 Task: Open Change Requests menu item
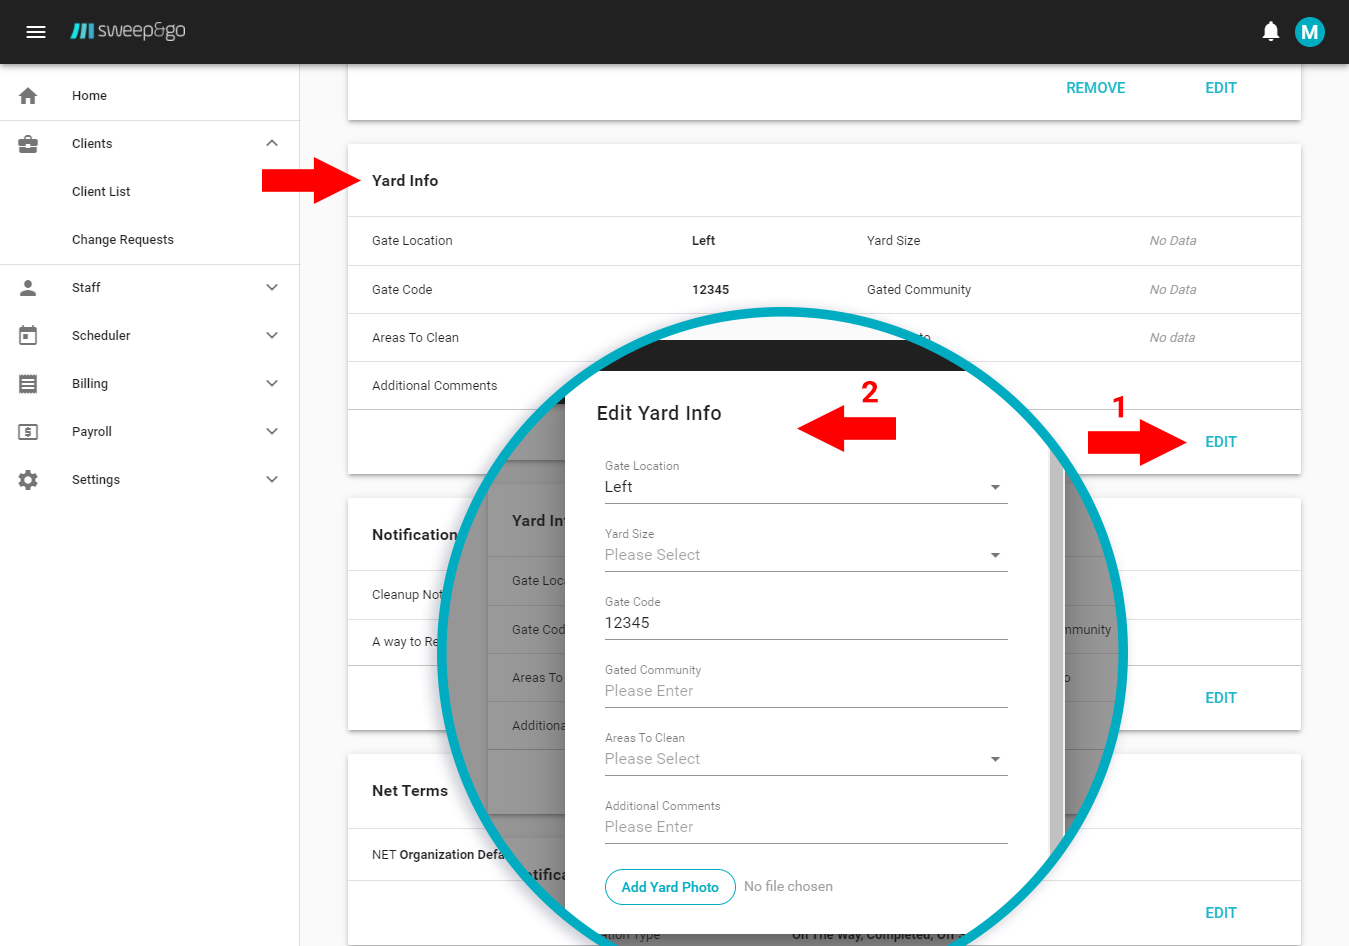click(x=123, y=240)
